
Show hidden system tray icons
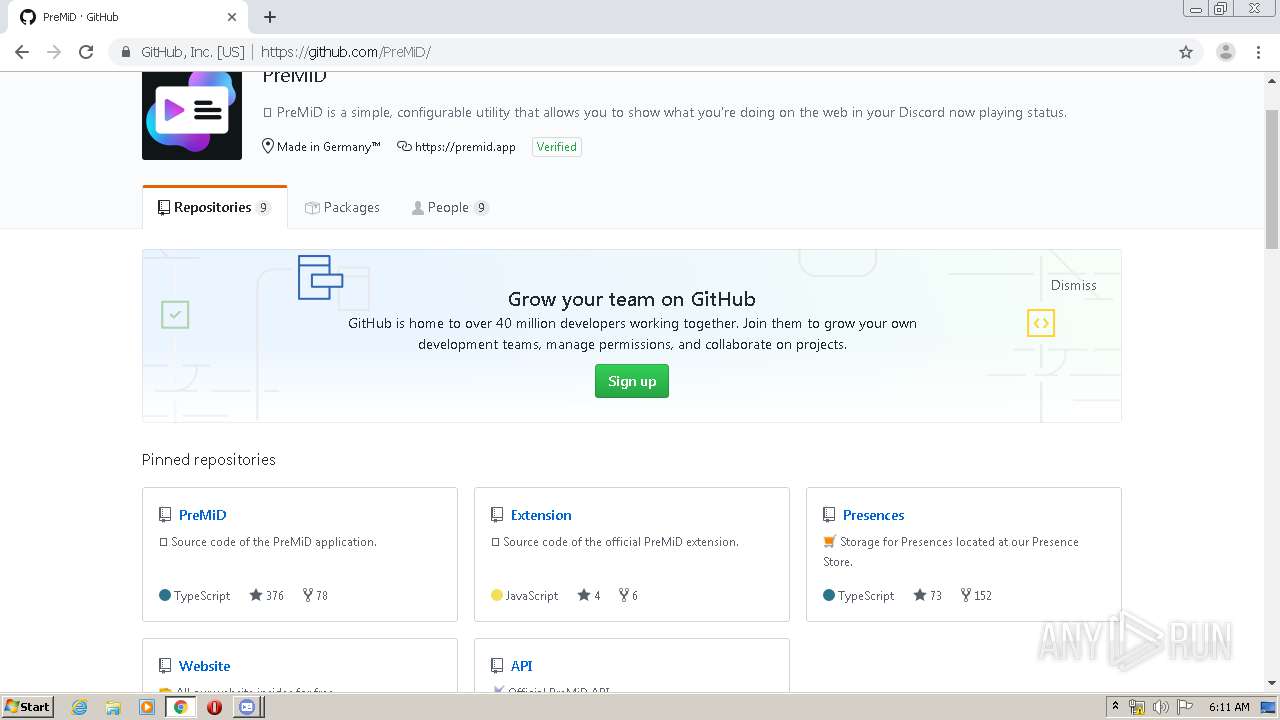[1115, 707]
